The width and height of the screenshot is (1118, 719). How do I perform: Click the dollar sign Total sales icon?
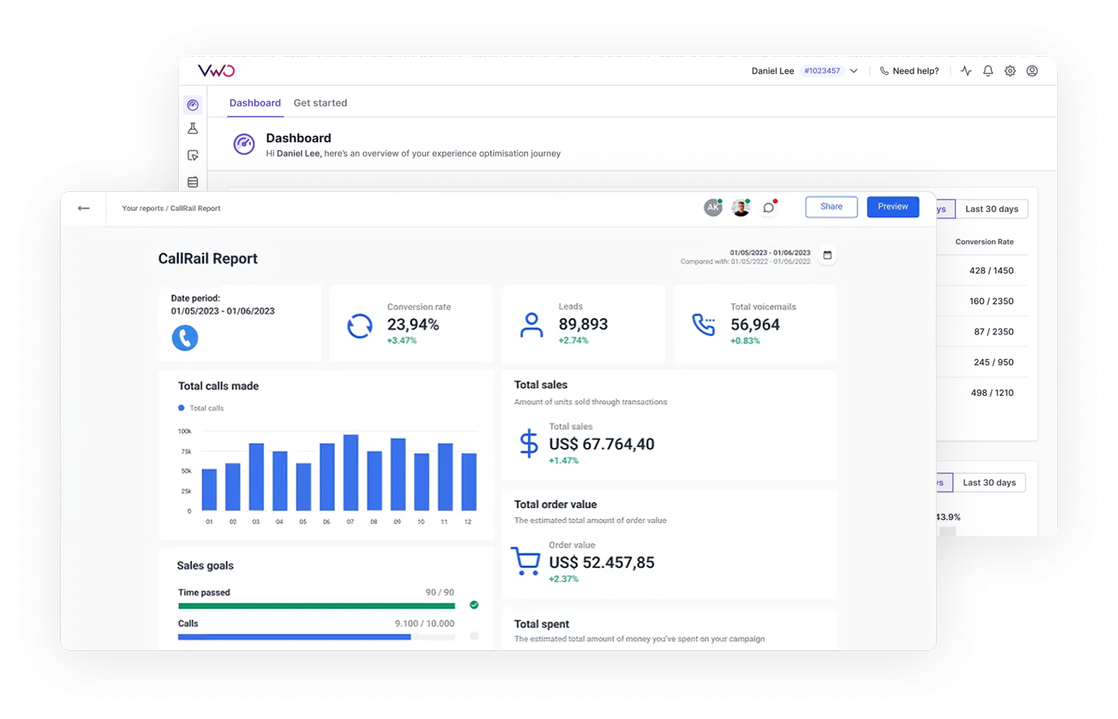529,443
